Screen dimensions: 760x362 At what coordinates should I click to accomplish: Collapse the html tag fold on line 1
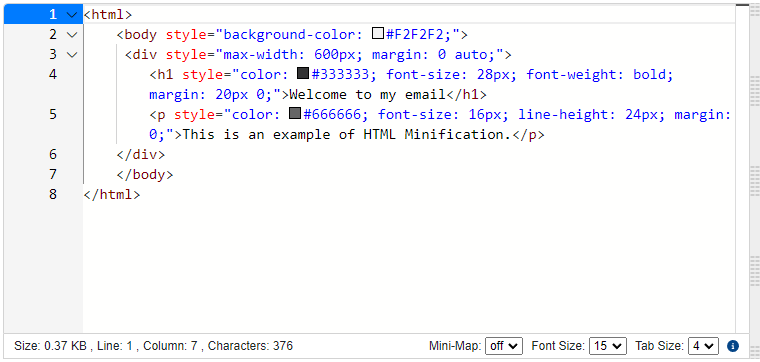72,15
